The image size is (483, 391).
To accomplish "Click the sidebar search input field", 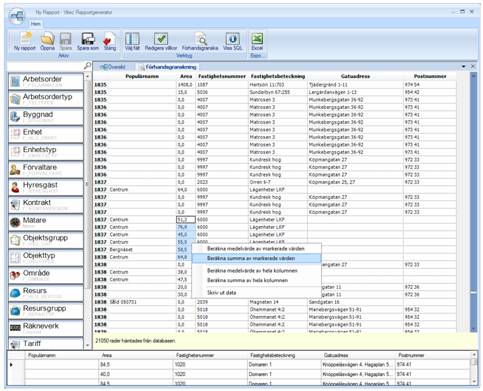I will click(x=45, y=66).
